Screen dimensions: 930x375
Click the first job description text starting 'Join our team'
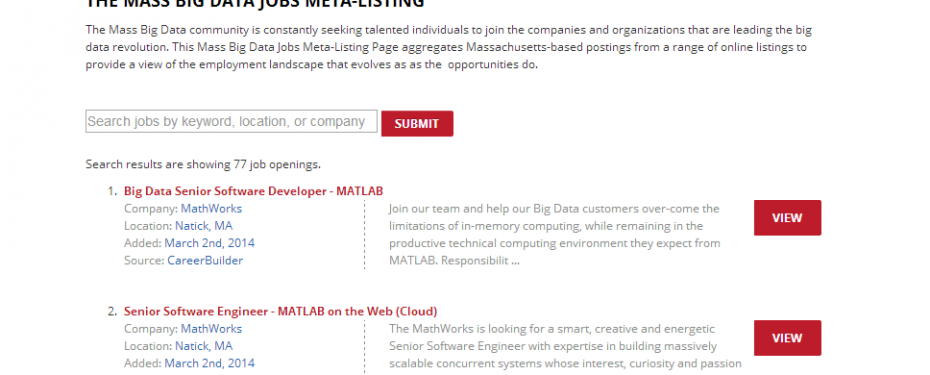point(555,234)
